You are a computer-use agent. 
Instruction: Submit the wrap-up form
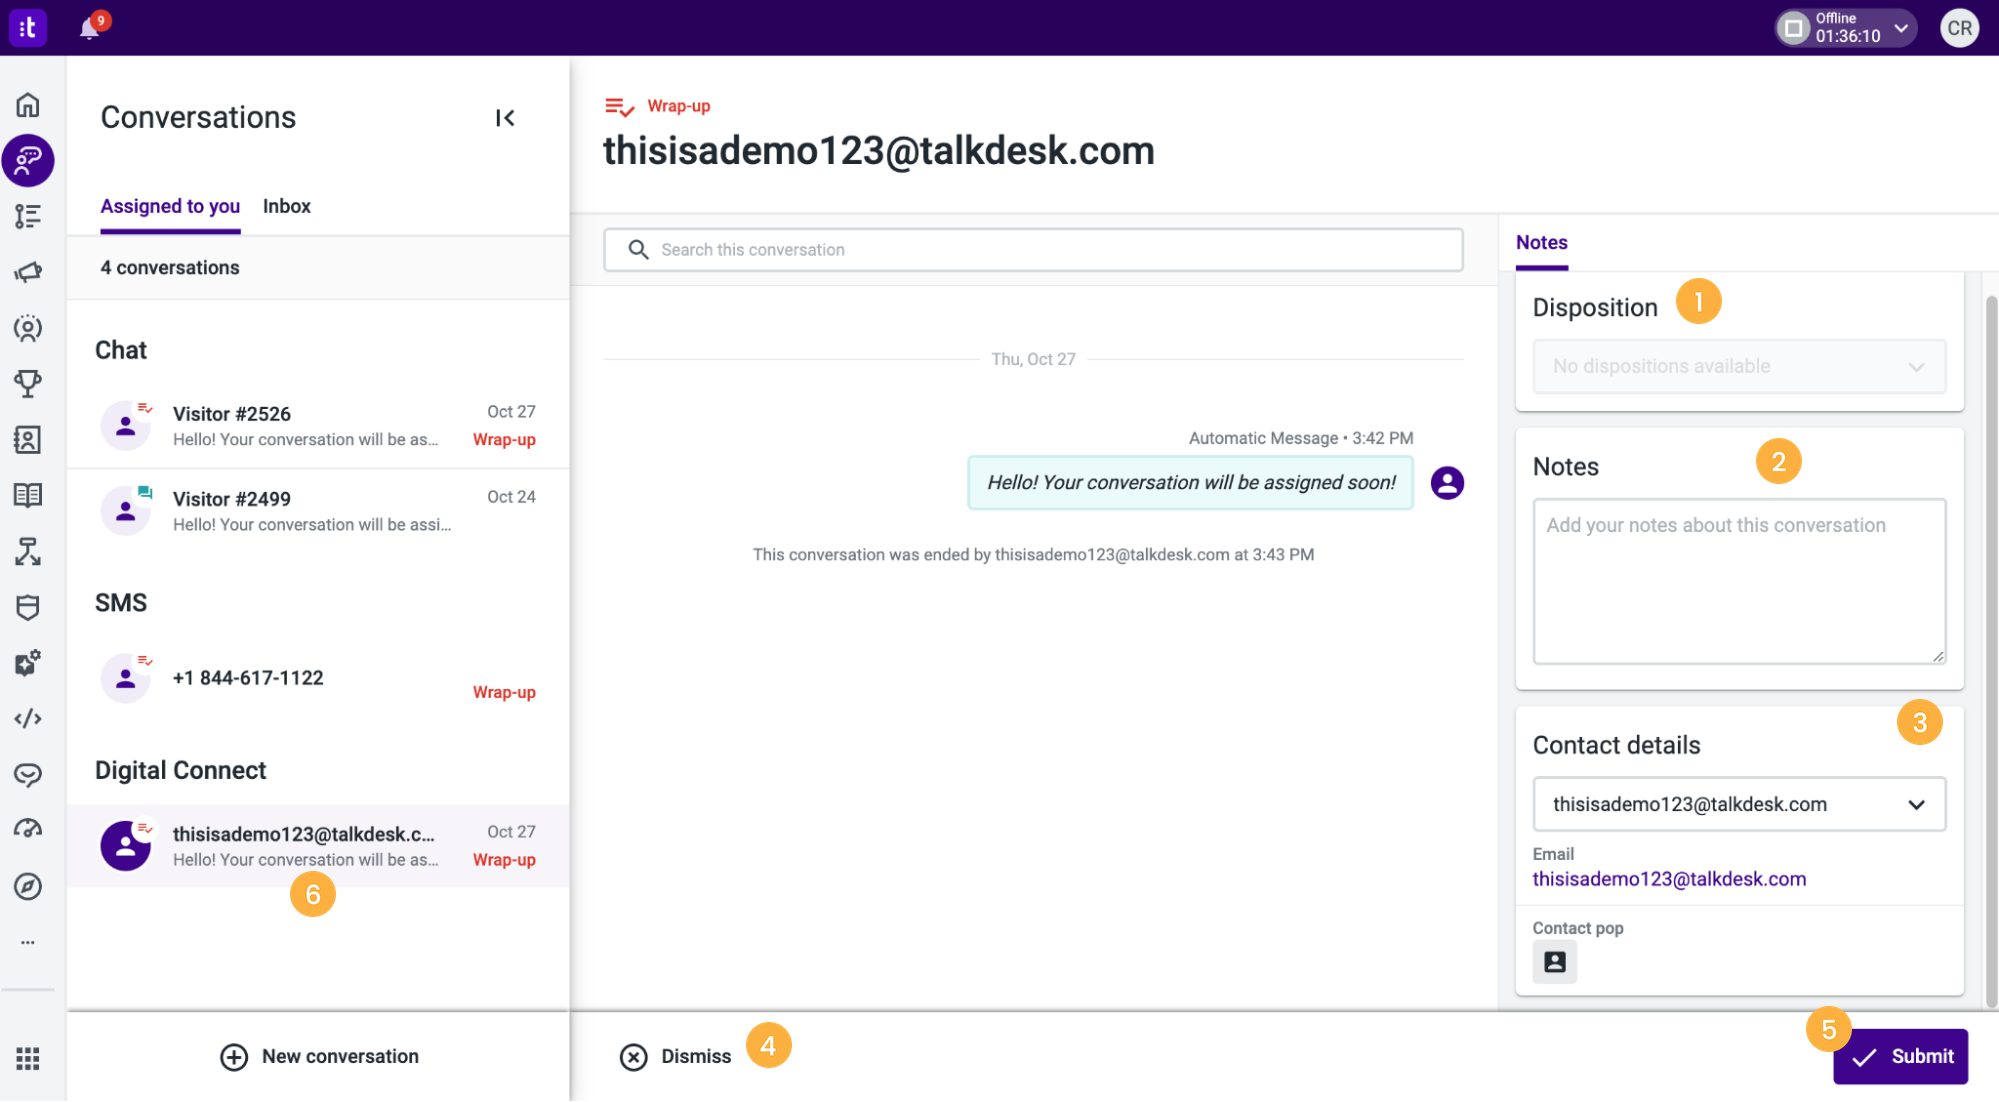tap(1899, 1056)
